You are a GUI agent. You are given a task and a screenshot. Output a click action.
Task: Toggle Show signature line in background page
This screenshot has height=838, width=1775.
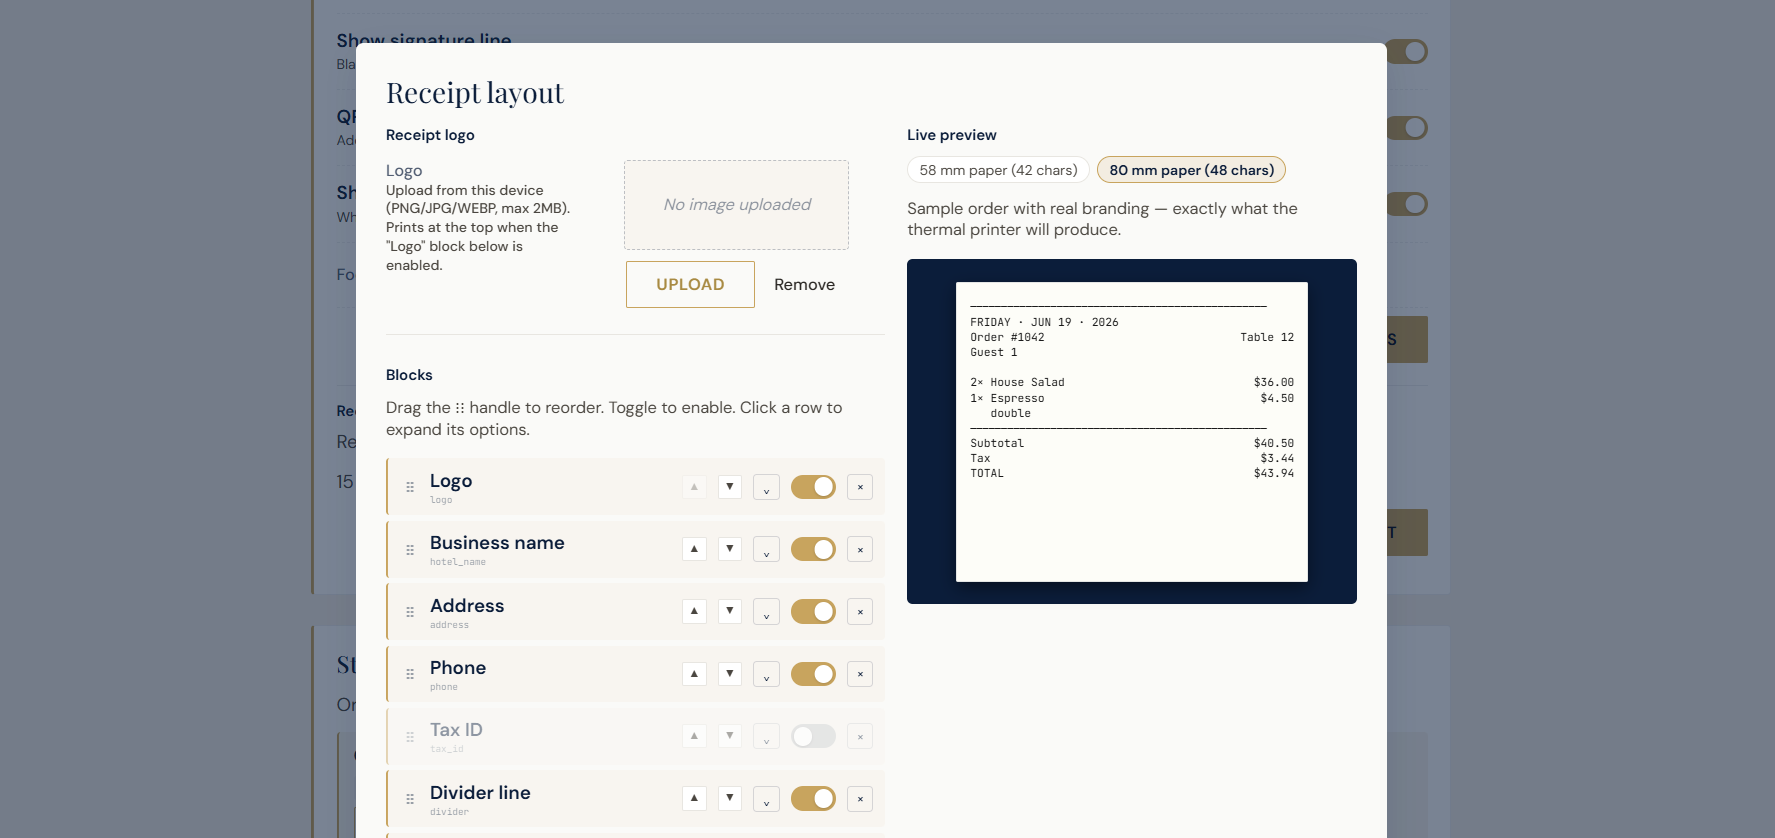[1407, 51]
